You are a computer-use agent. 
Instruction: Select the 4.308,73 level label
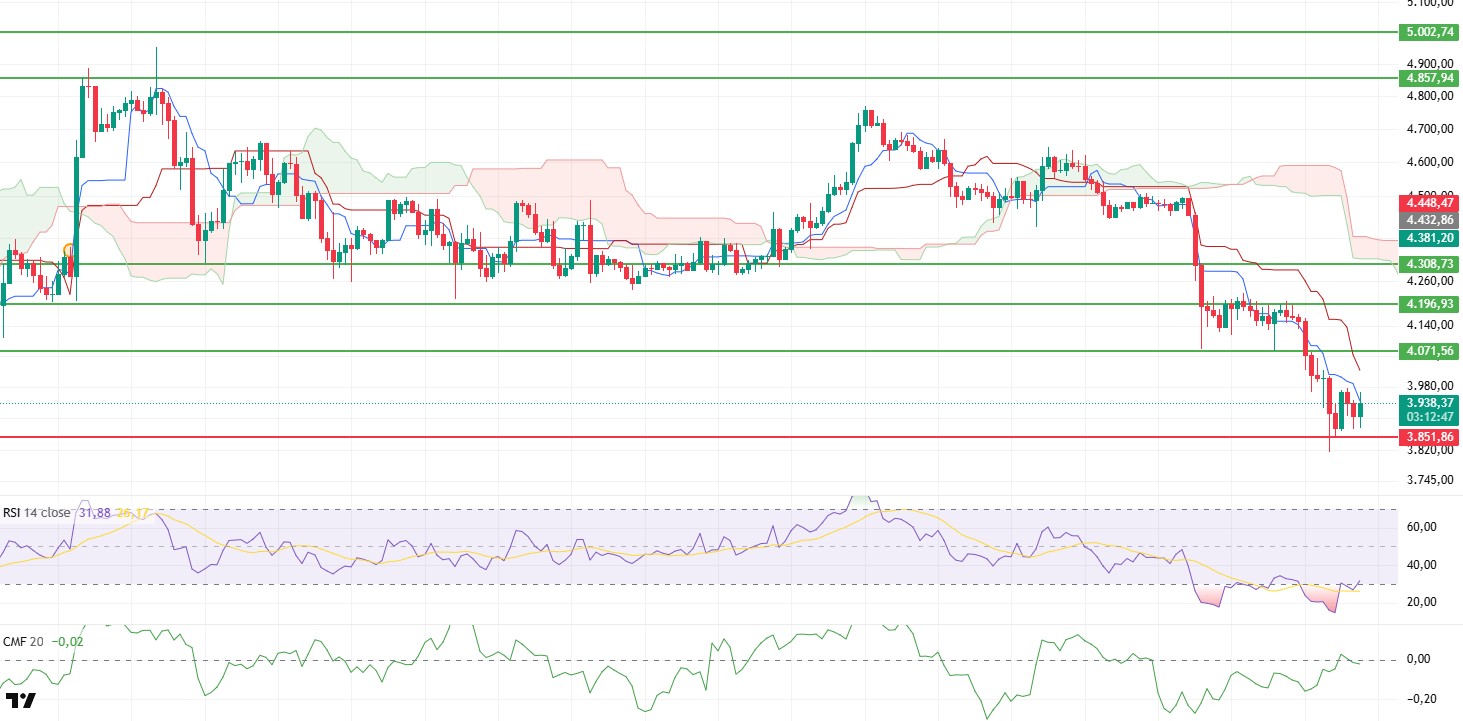[1430, 264]
